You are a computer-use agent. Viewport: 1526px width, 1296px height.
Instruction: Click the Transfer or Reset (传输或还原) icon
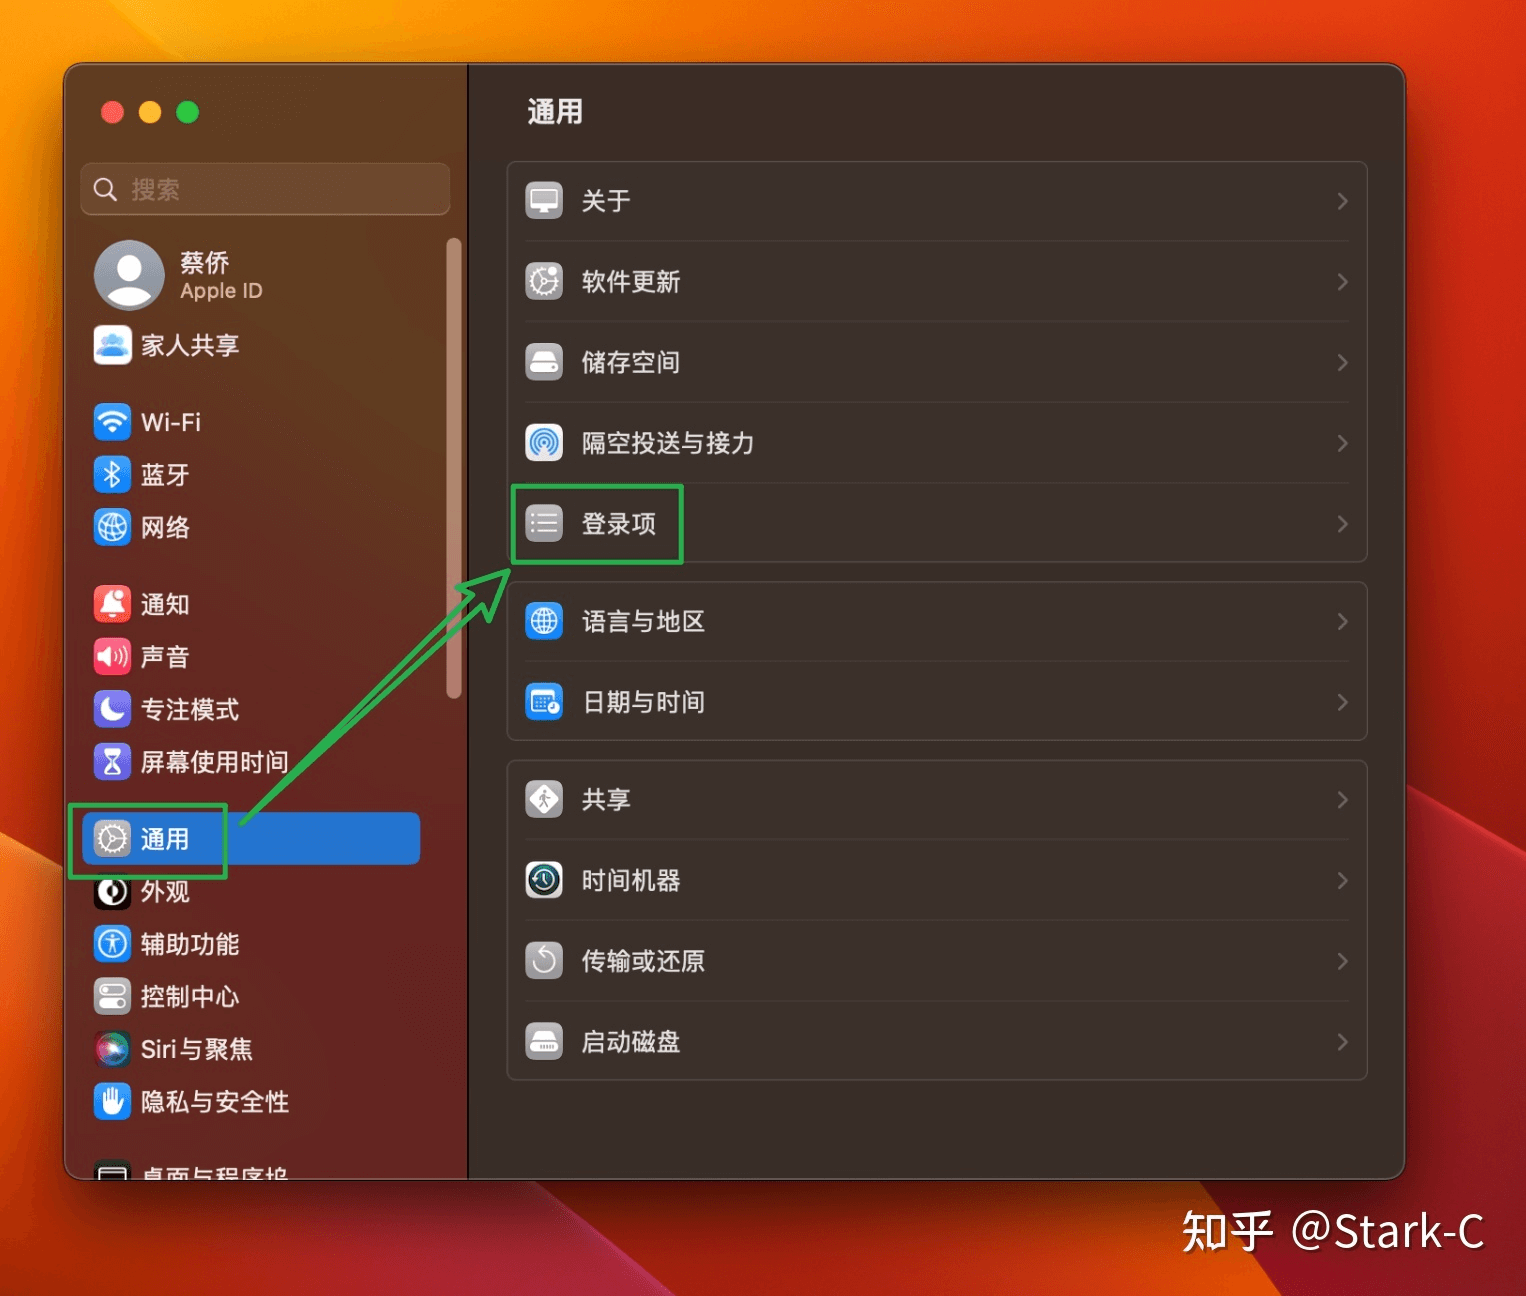pos(544,961)
